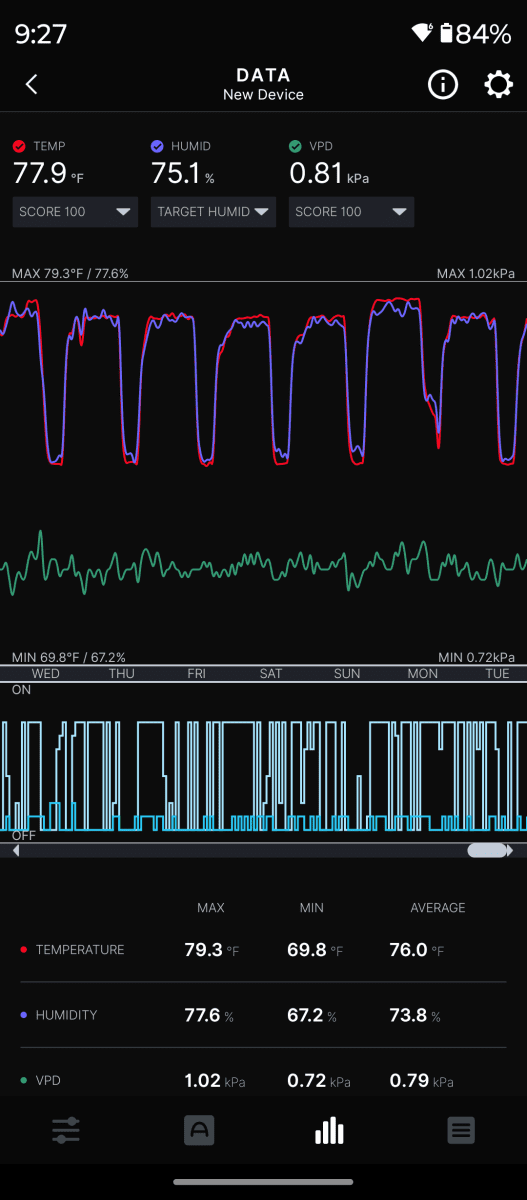The width and height of the screenshot is (527, 1200).
Task: Click the 77.9 °F temperature reading
Action: coord(48,174)
